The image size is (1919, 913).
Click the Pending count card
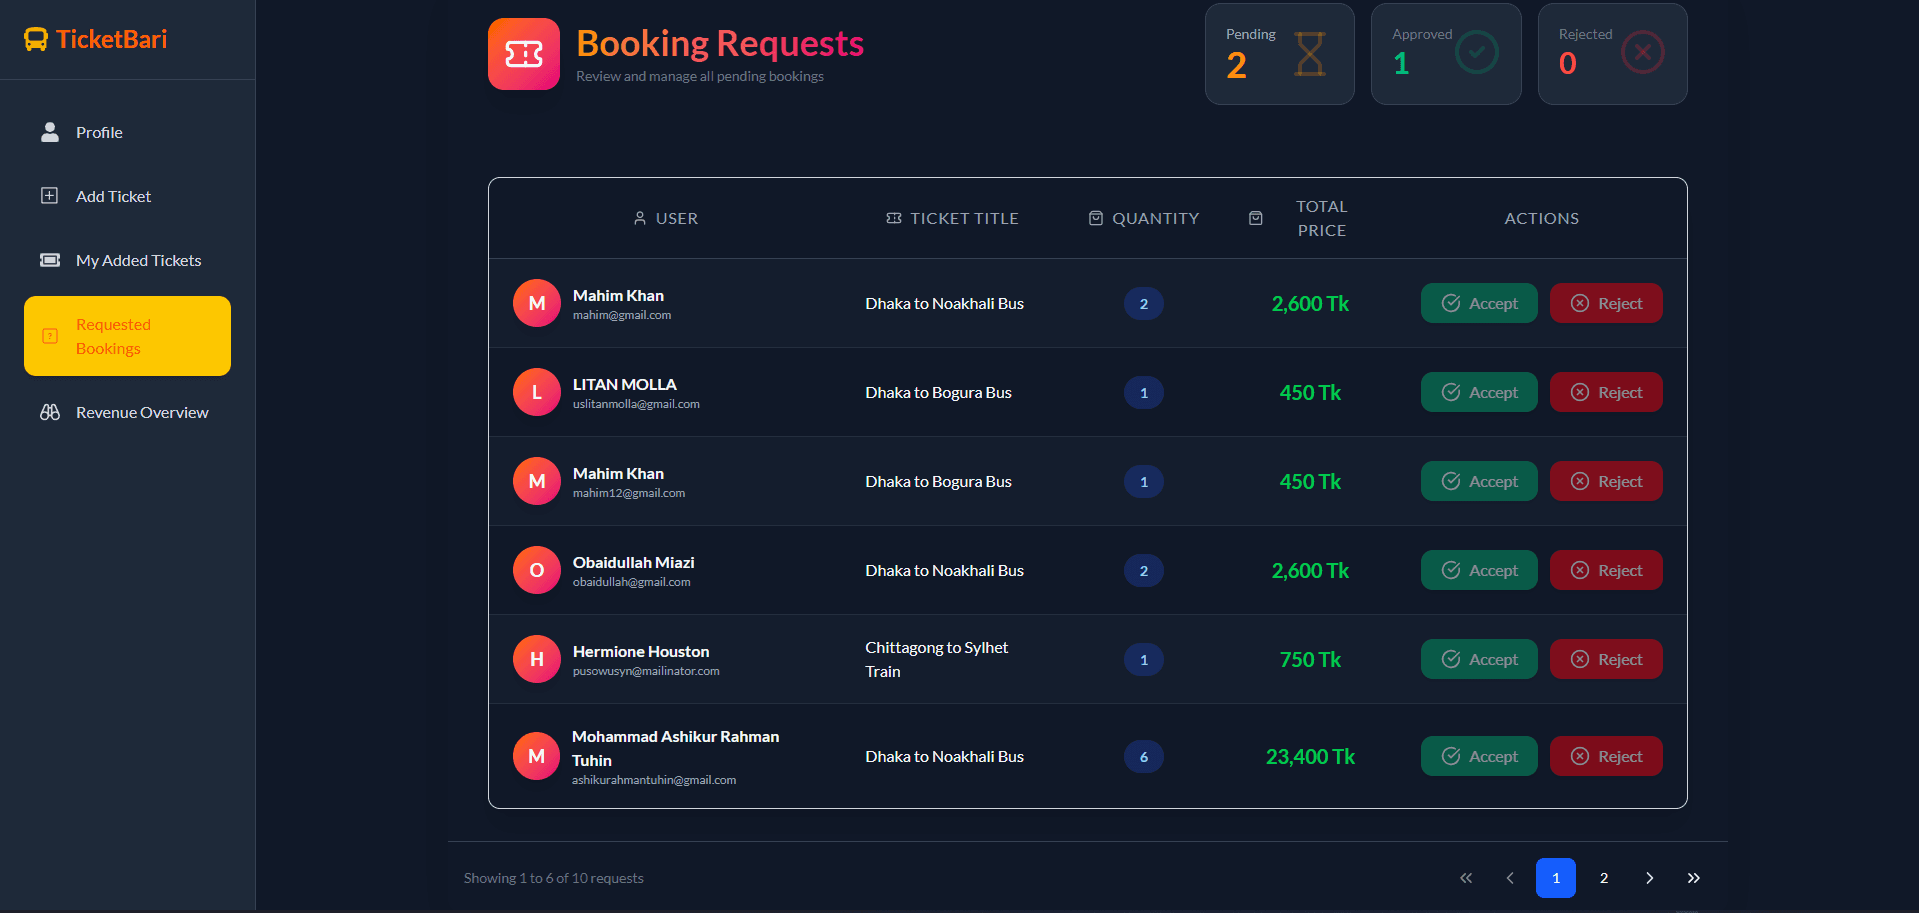point(1280,54)
